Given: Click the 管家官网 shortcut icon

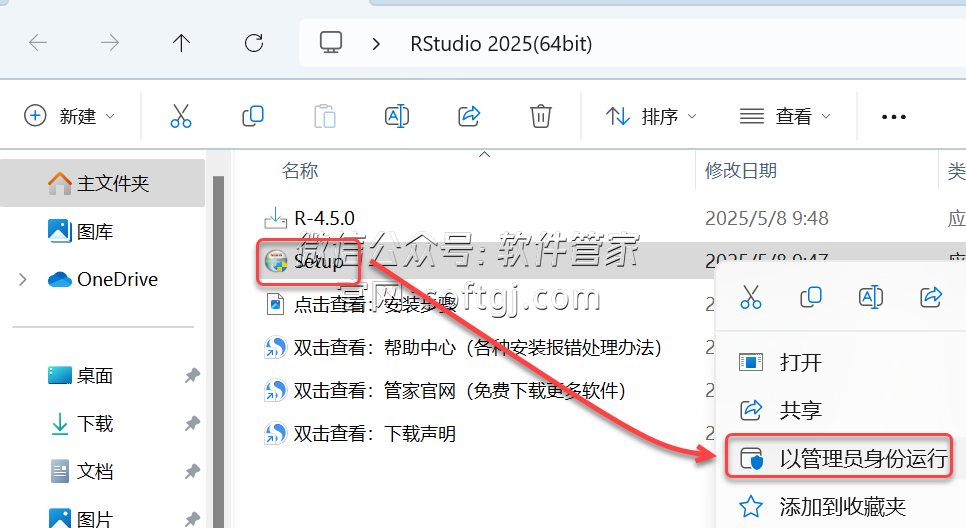Looking at the screenshot, I should click(275, 391).
